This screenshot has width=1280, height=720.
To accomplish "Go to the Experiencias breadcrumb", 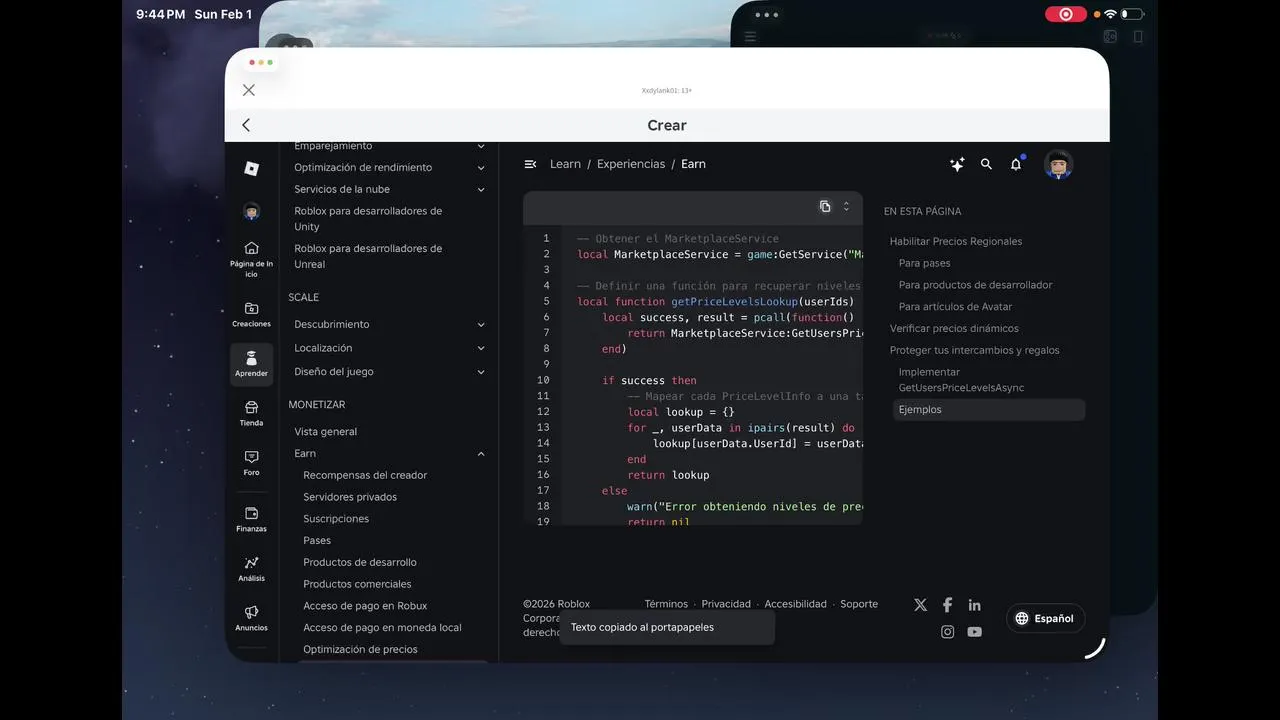I will (x=631, y=164).
